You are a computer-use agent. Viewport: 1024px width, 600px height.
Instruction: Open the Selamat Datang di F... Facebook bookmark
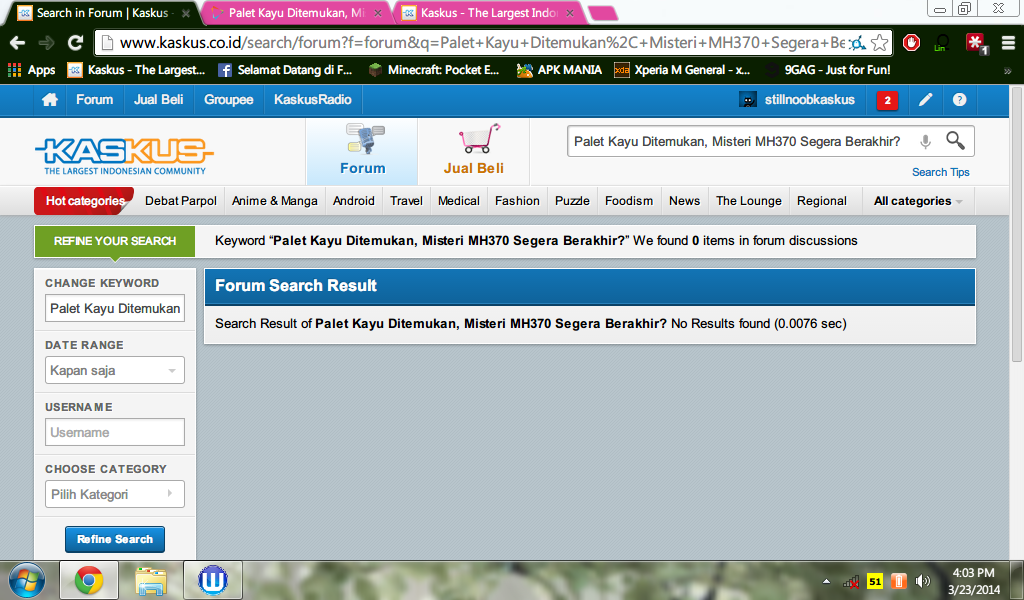(285, 70)
